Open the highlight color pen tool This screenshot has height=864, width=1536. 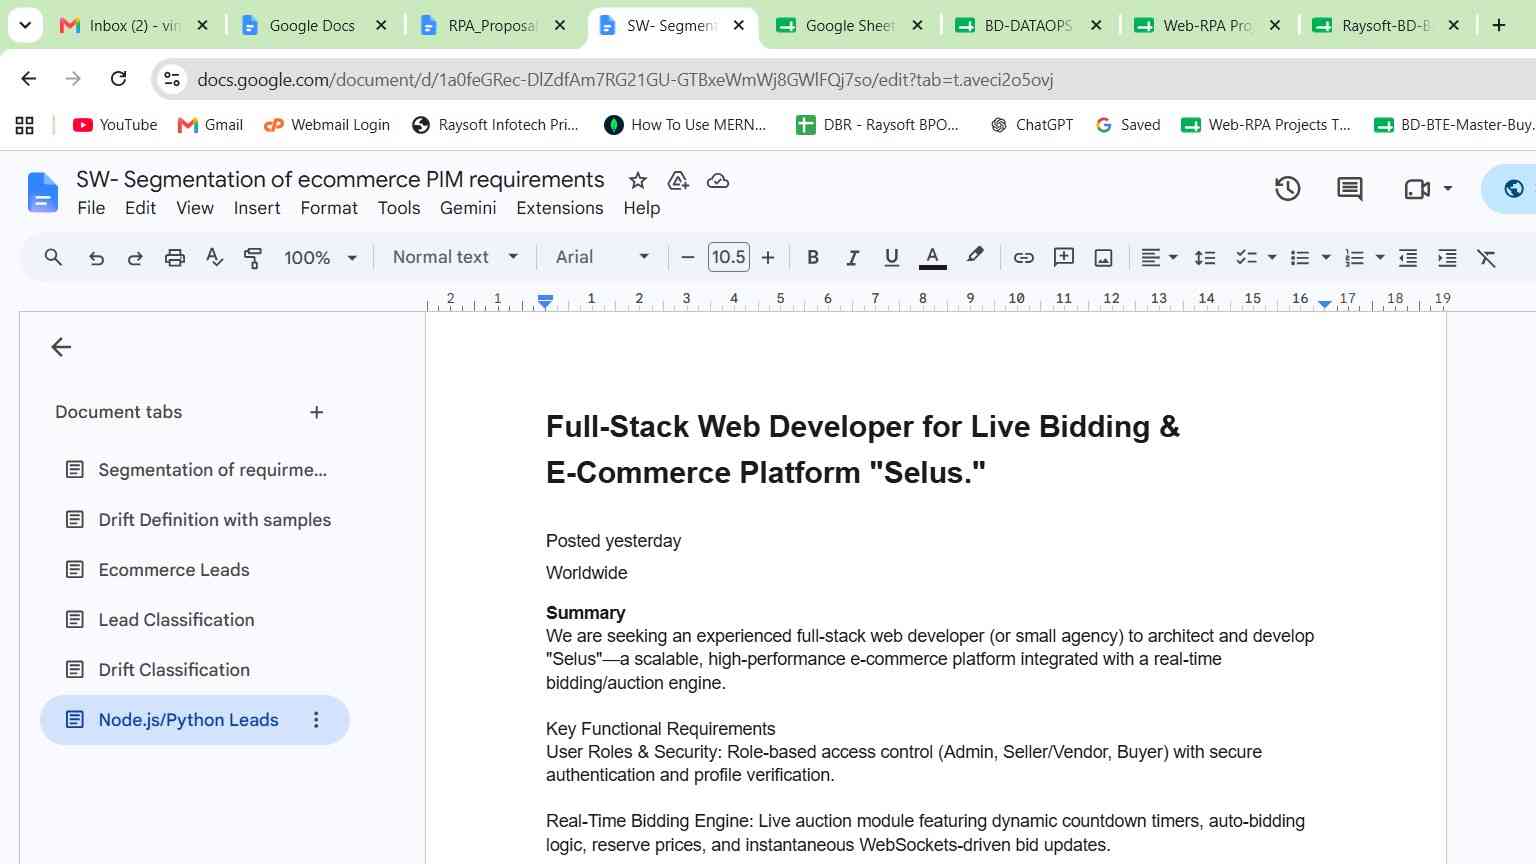(974, 257)
